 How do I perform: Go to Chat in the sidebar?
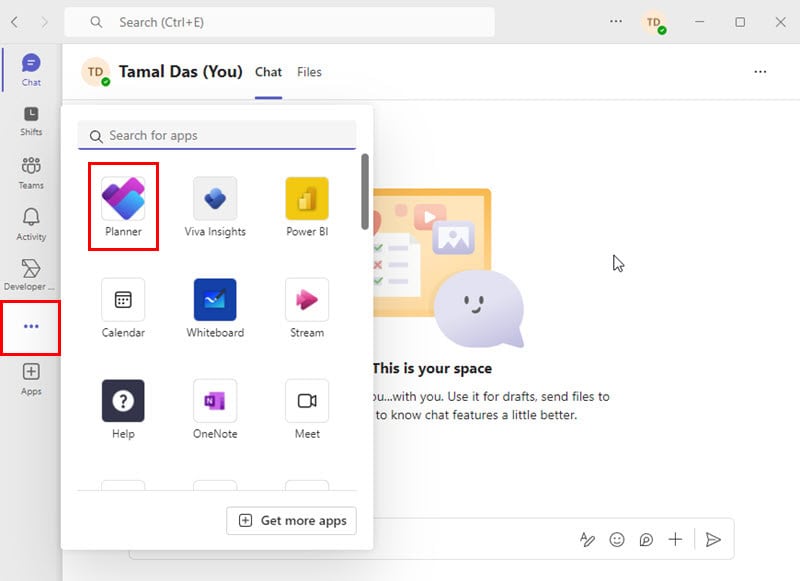(x=31, y=70)
